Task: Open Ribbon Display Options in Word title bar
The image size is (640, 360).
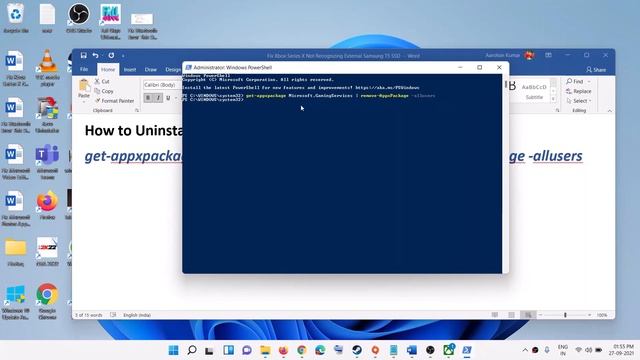Action: (548, 55)
